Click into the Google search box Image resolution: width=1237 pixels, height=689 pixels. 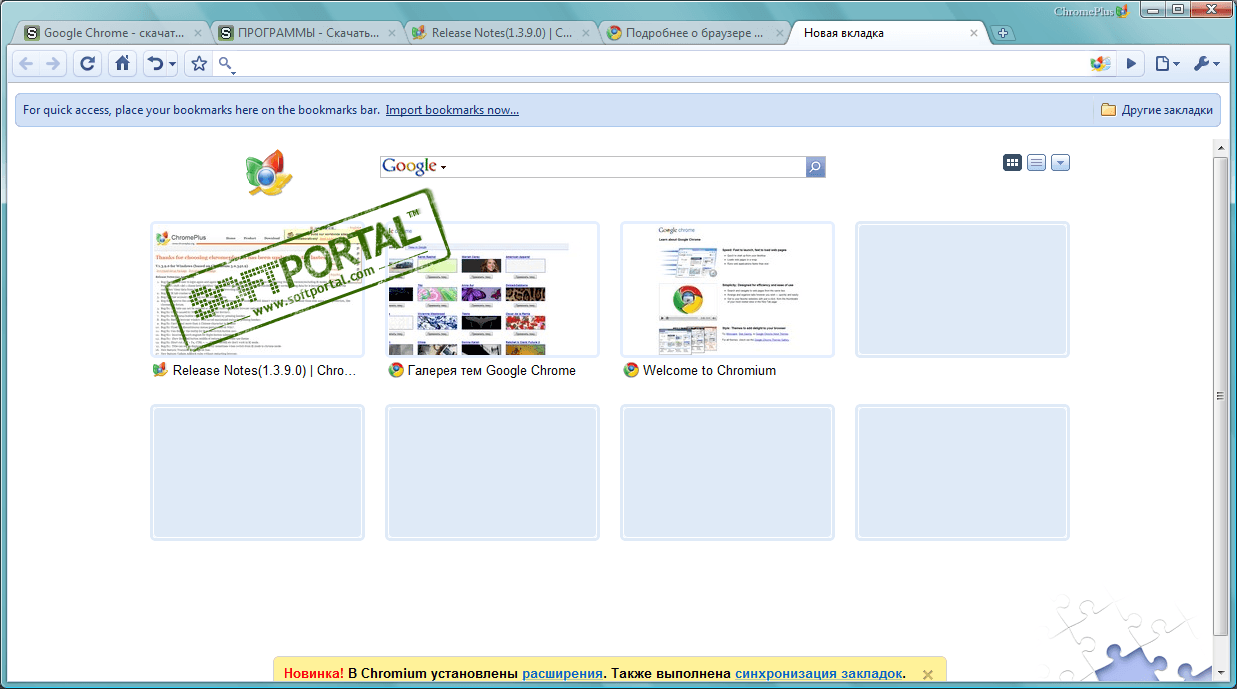coord(626,166)
